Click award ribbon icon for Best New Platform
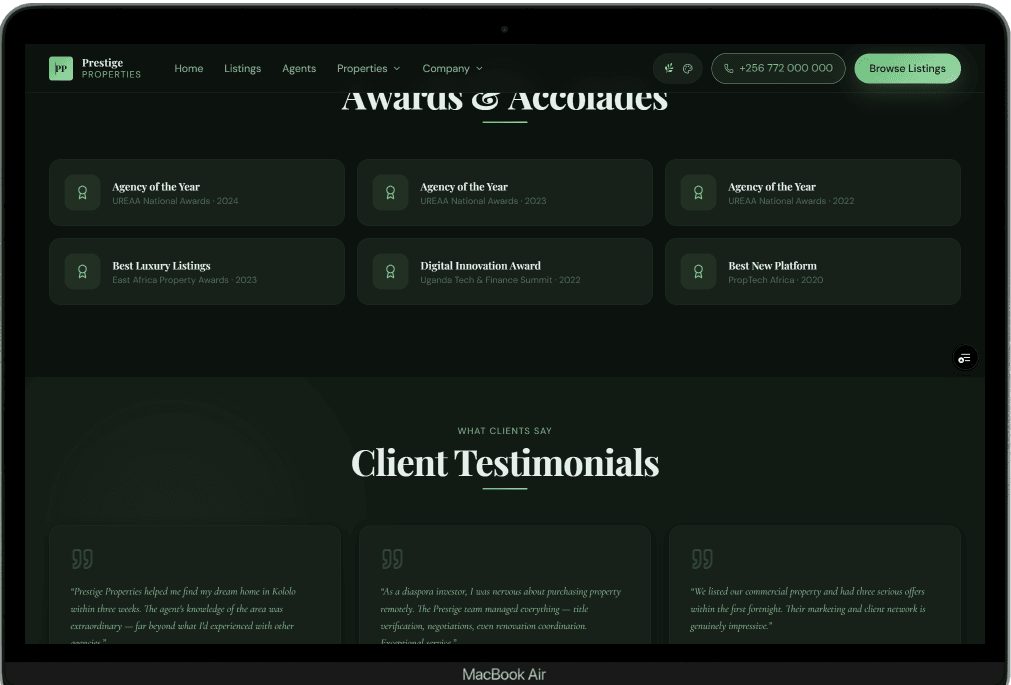 pos(698,272)
